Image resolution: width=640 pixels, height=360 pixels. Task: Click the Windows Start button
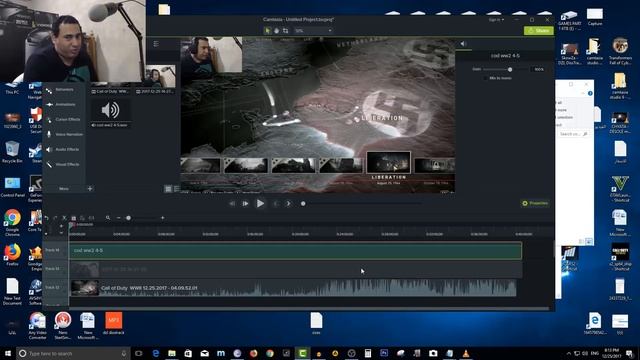tap(8, 353)
